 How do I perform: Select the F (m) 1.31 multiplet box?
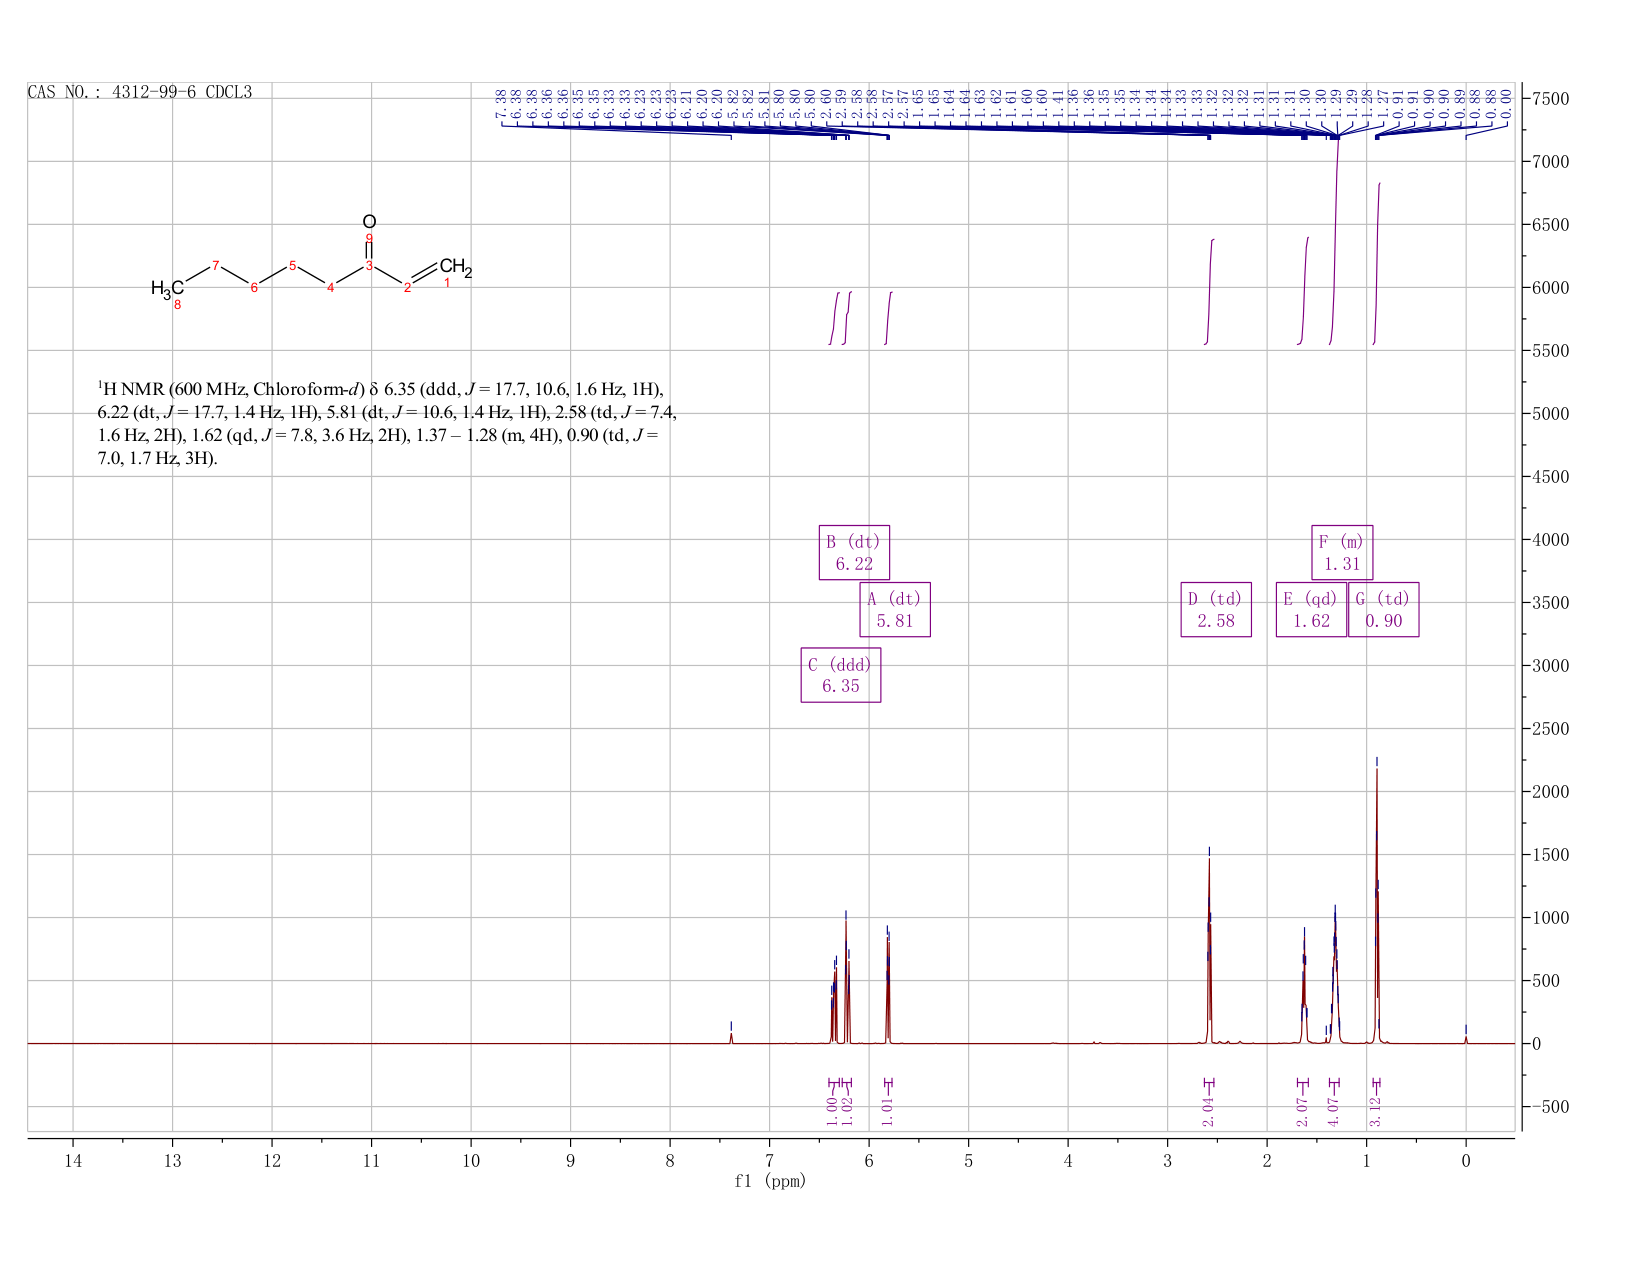pyautogui.click(x=1342, y=552)
